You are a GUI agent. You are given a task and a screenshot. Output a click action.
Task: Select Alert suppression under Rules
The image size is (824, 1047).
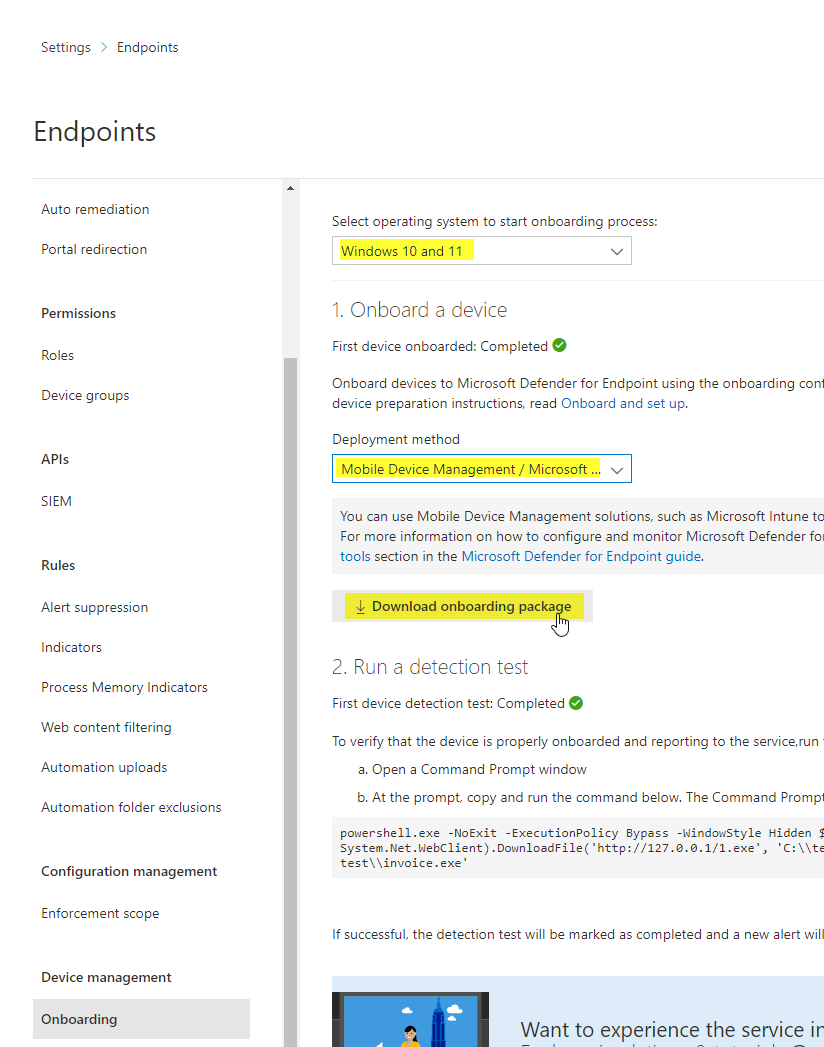94,607
